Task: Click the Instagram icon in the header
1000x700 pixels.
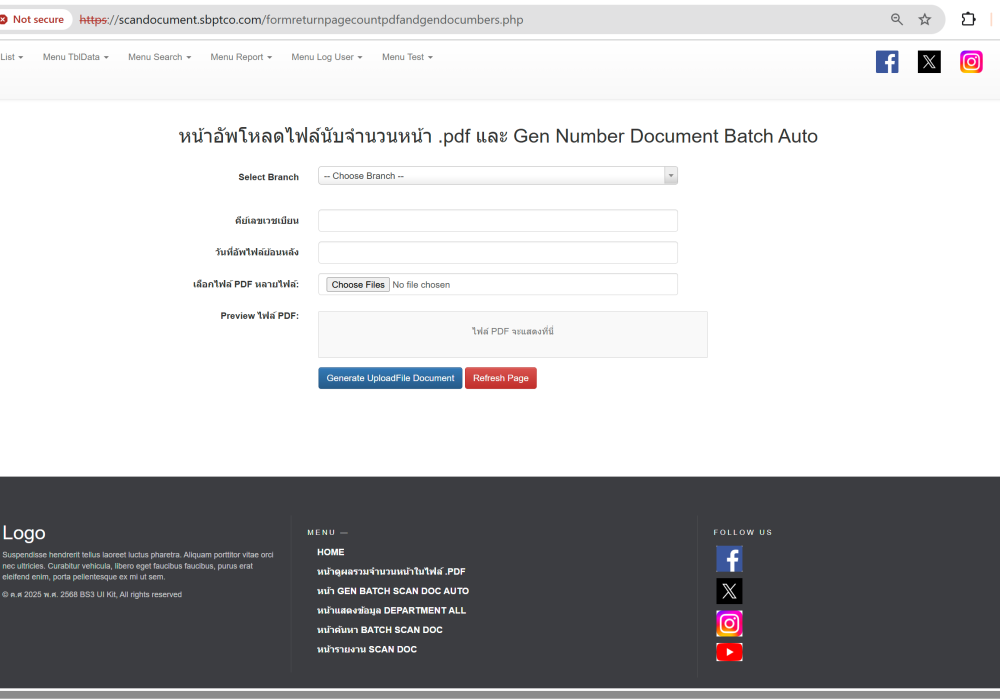Action: pos(971,62)
